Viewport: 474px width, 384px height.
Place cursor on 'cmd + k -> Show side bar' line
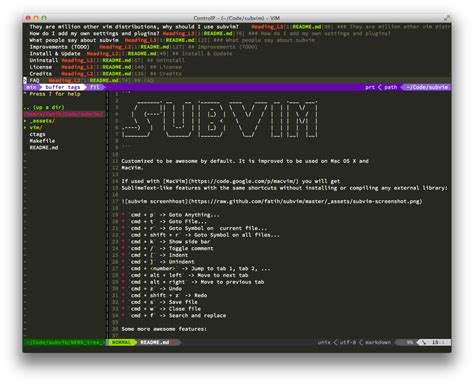tap(166, 242)
